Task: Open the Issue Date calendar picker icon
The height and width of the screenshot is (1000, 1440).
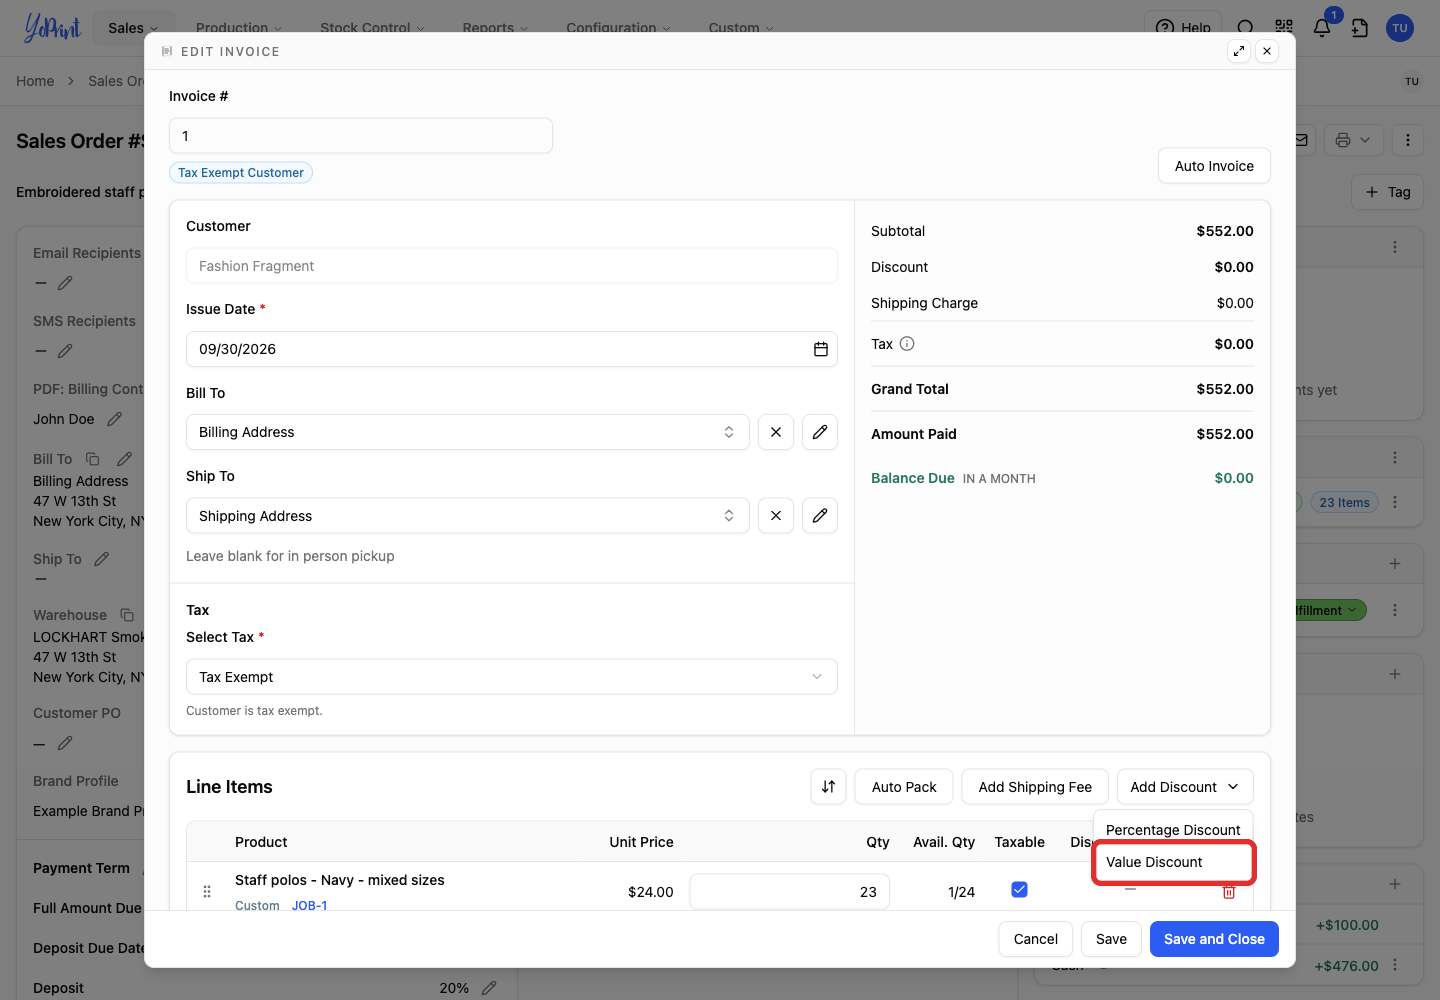Action: pos(820,349)
